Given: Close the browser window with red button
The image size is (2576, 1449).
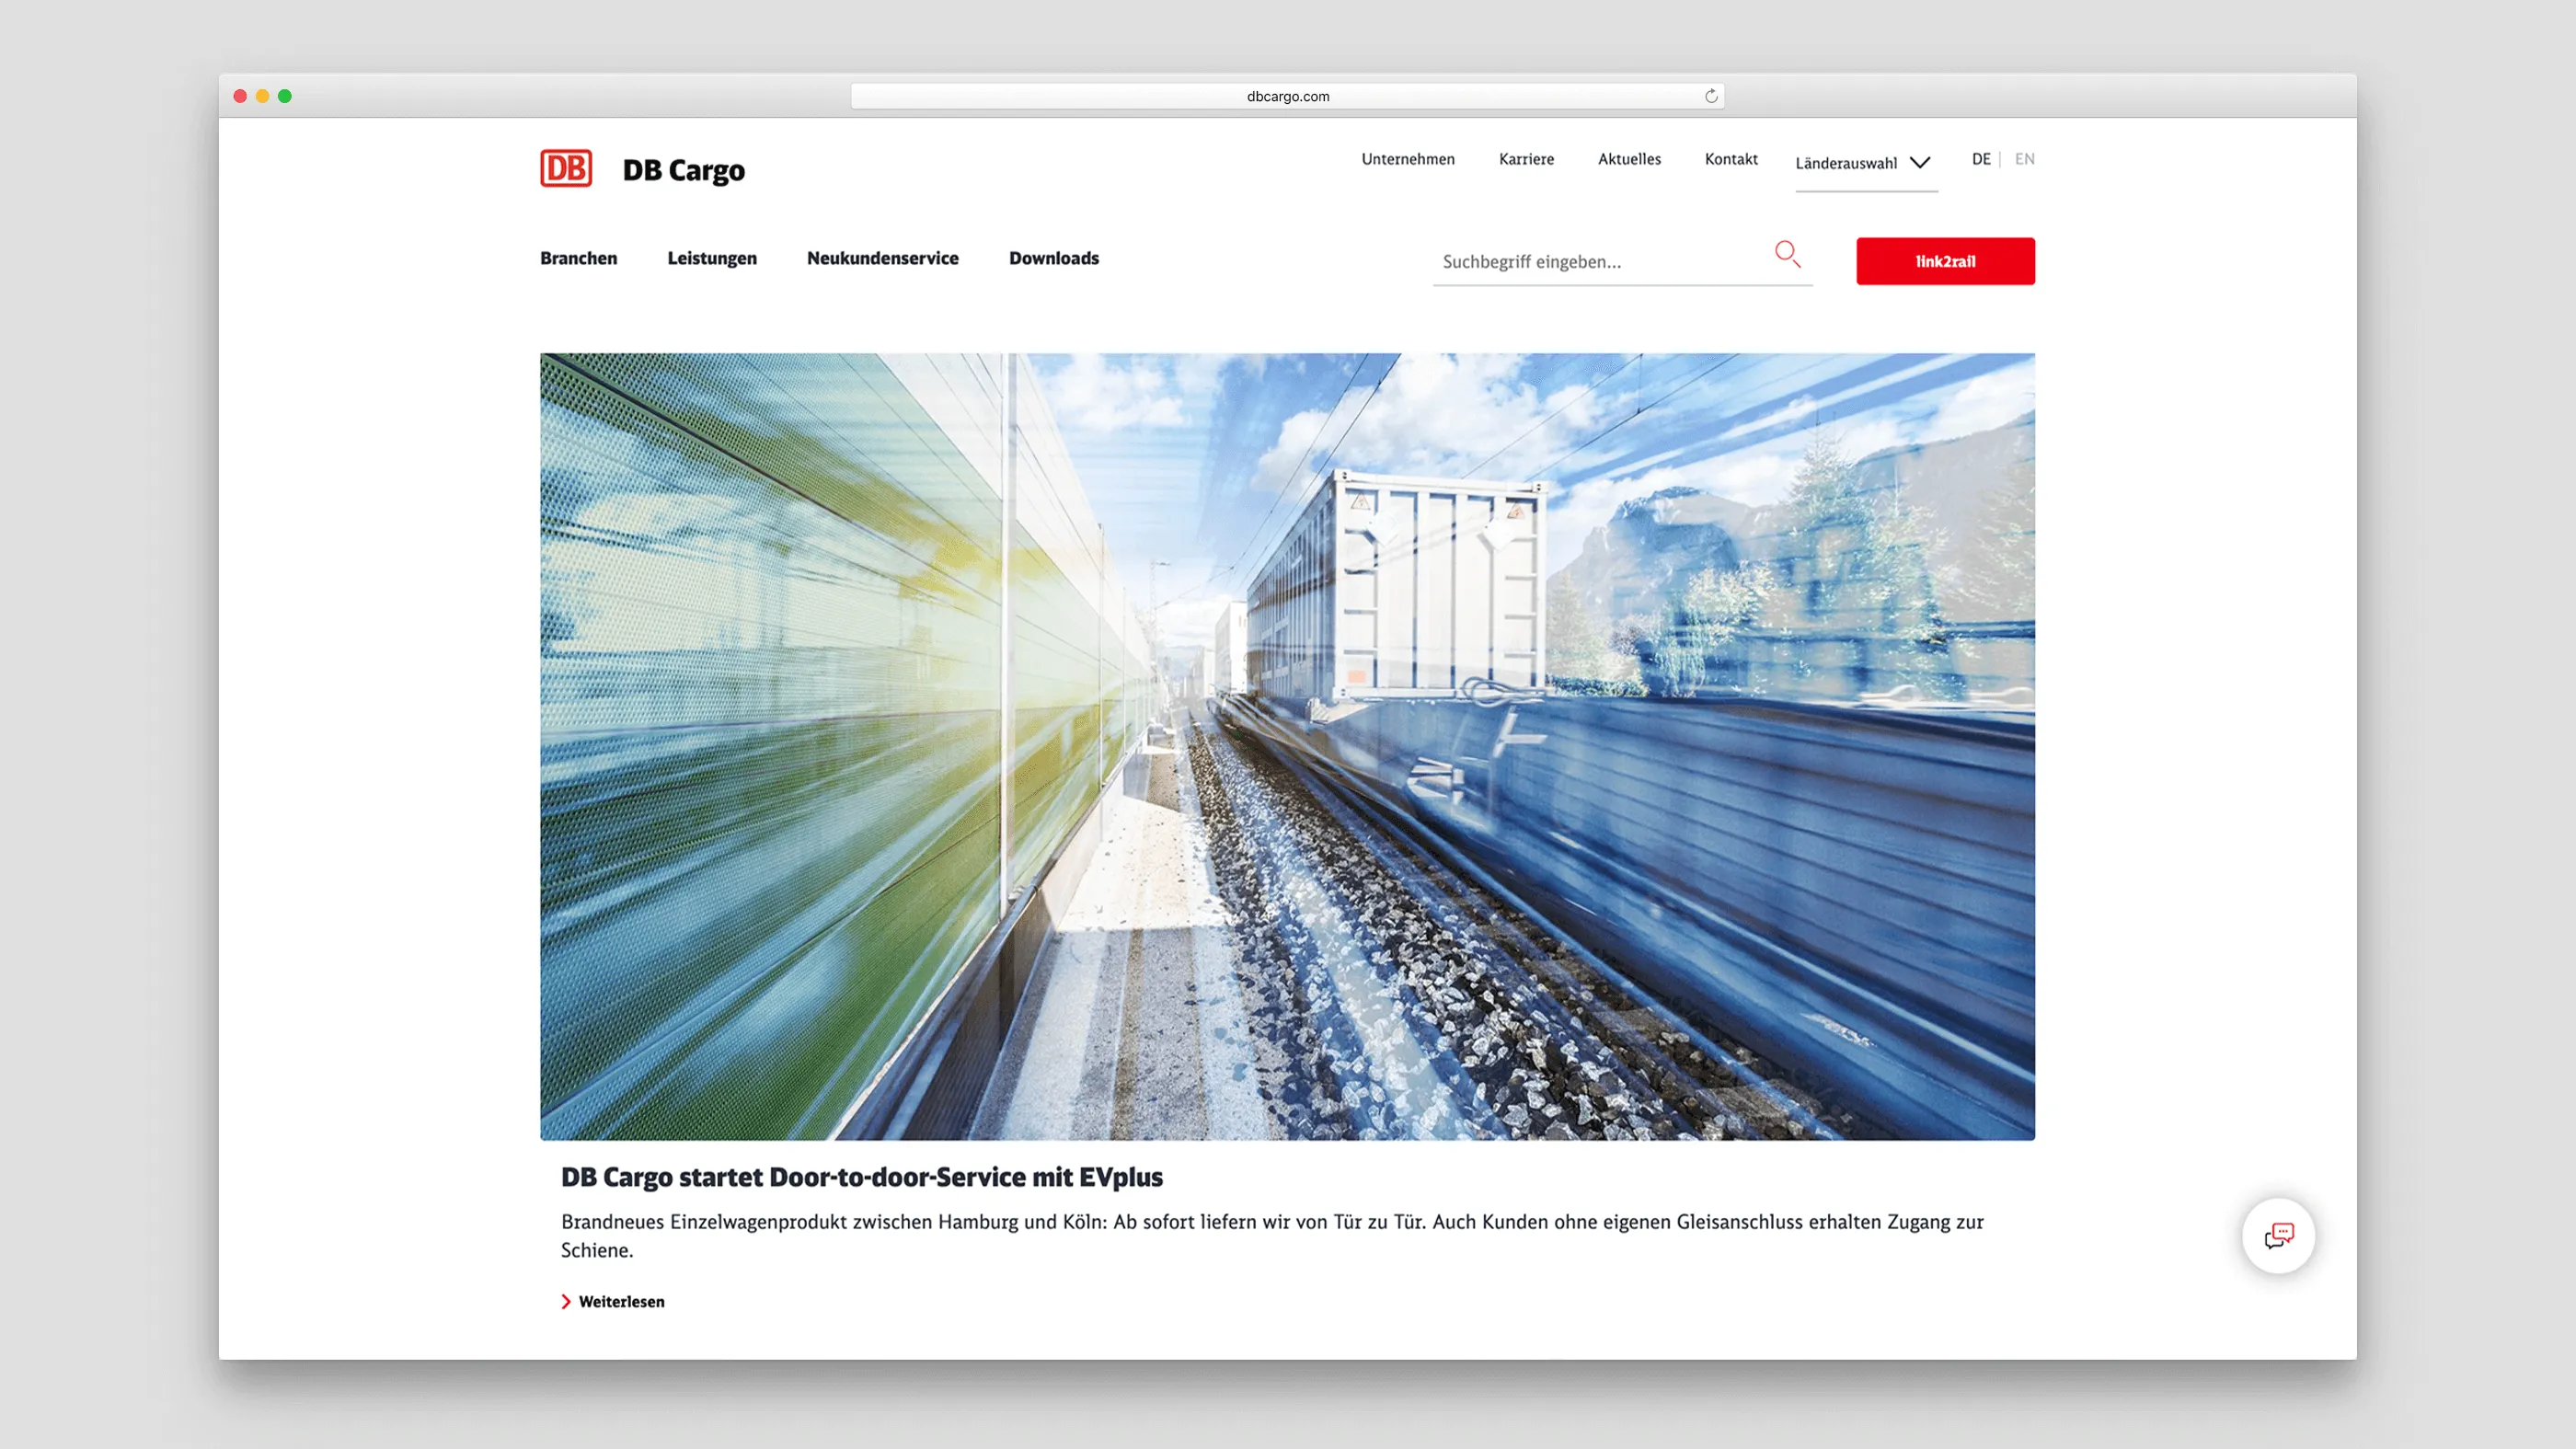Looking at the screenshot, I should [240, 96].
